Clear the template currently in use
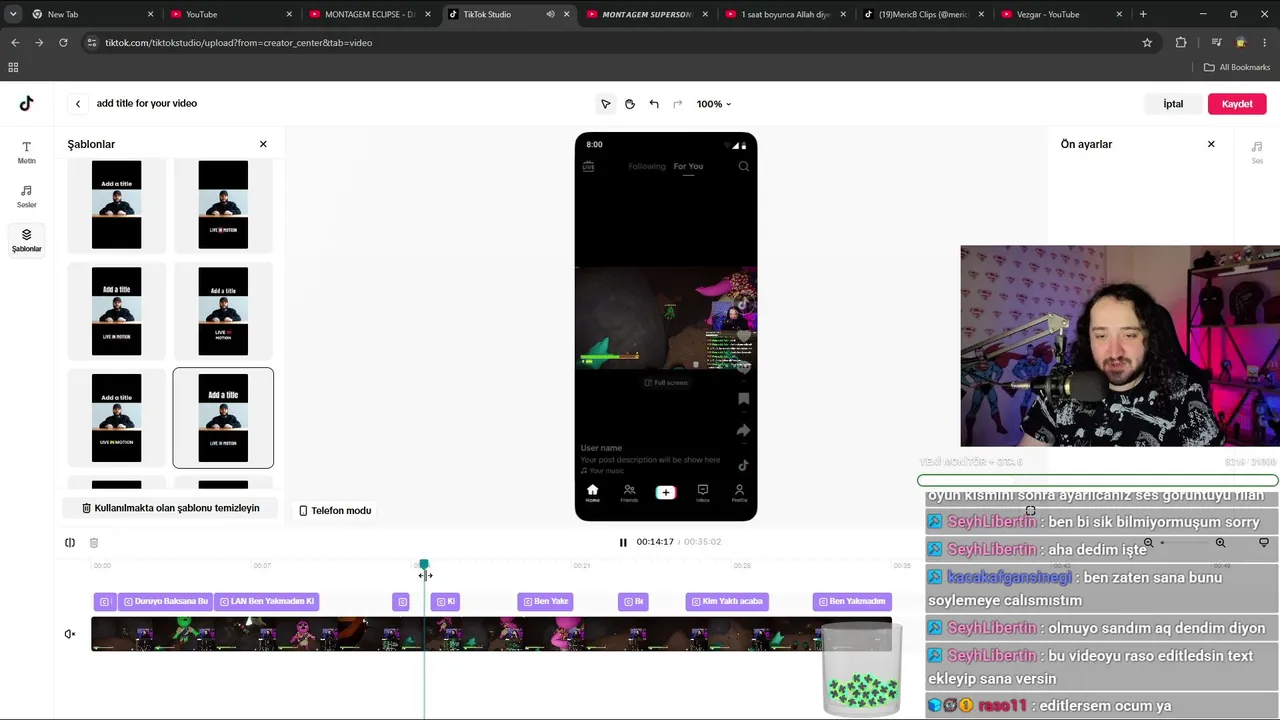 [x=170, y=508]
